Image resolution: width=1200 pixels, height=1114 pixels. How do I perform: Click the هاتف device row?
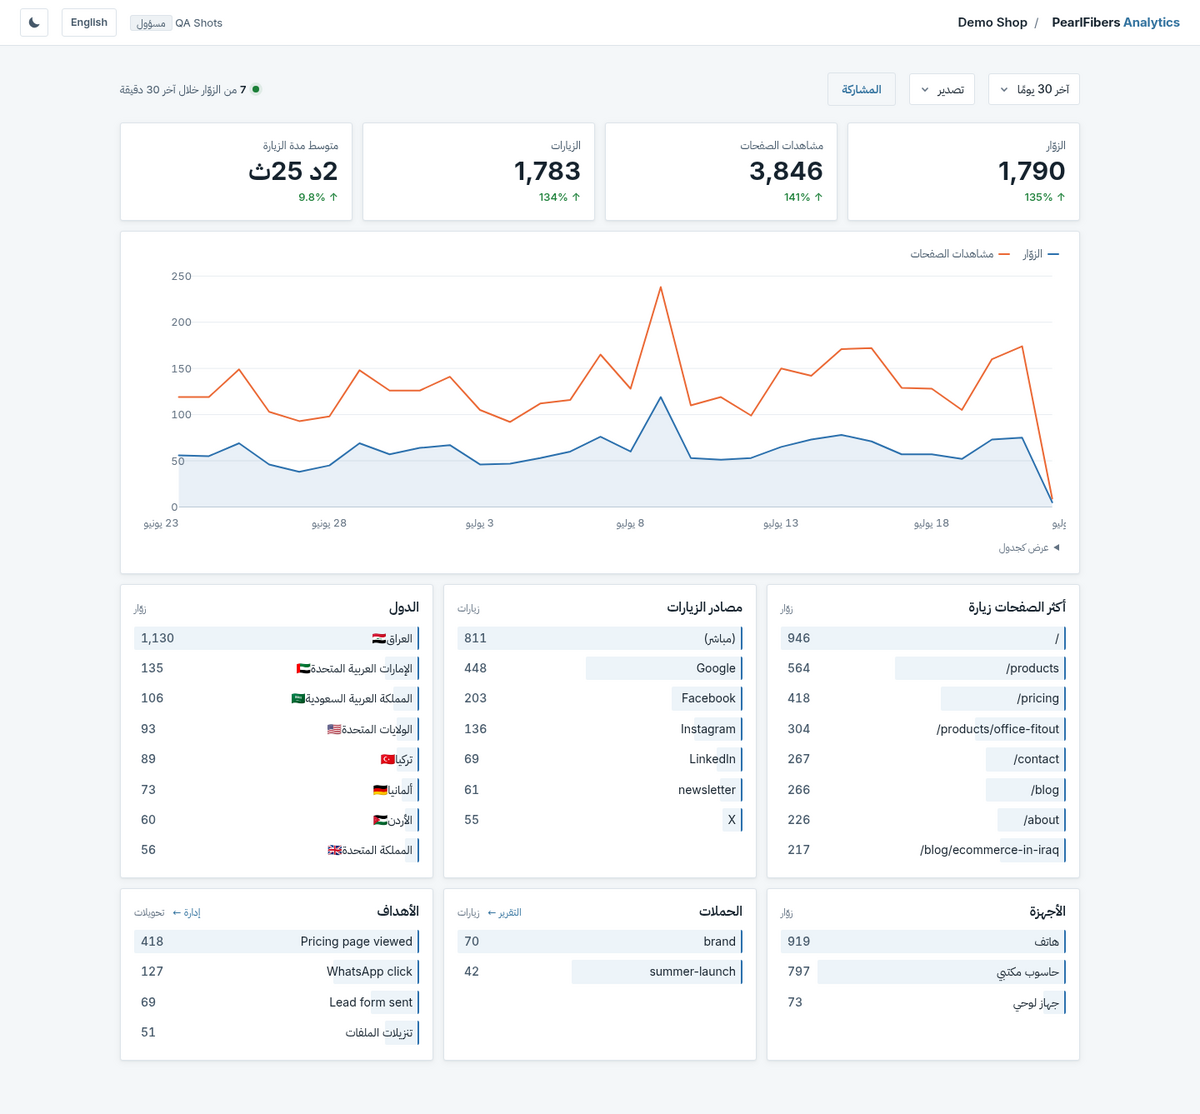(923, 941)
